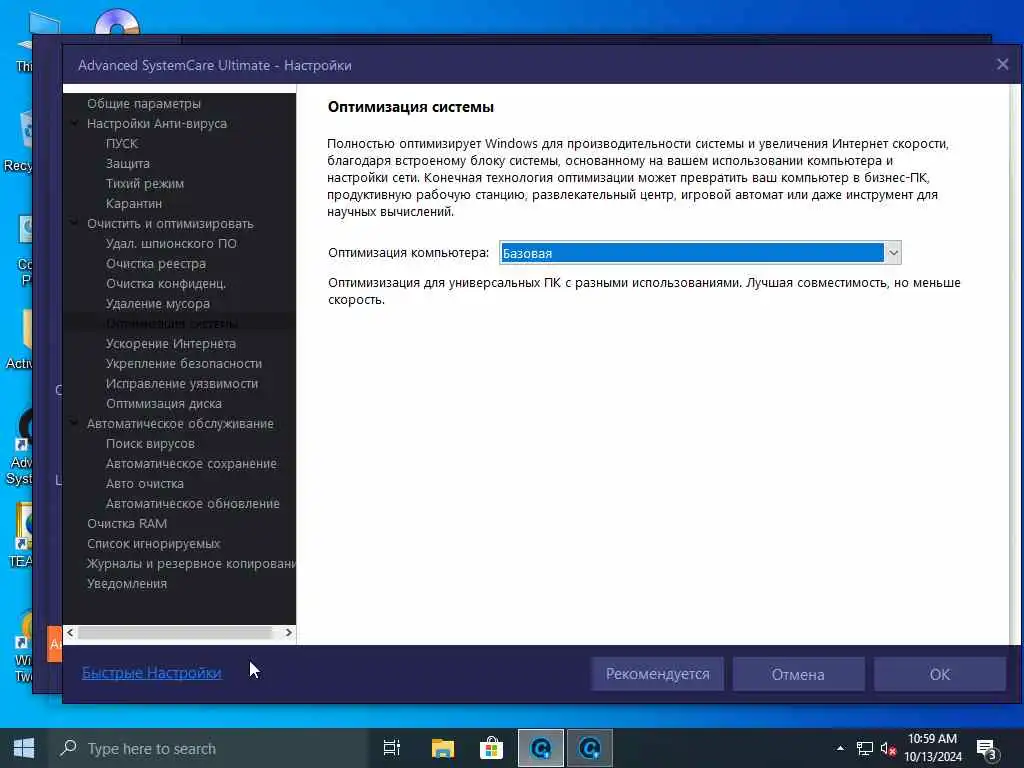Collapse Очистить и оптимизировать tree node
This screenshot has width=1024, height=768.
[74, 223]
